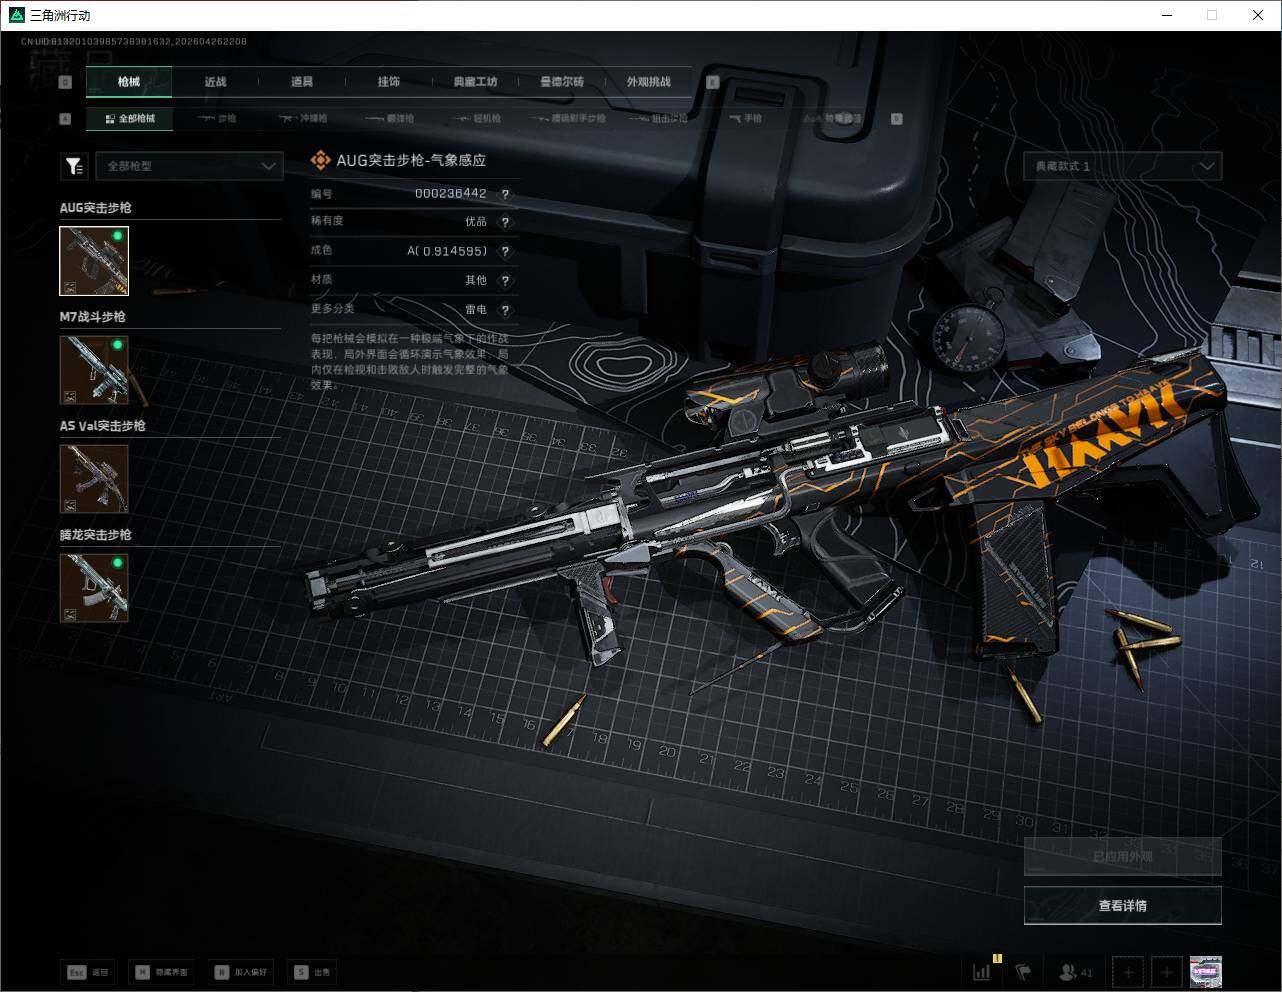Click the S 出售 key hint
Screen dimensions: 1282x992
click(x=312, y=972)
